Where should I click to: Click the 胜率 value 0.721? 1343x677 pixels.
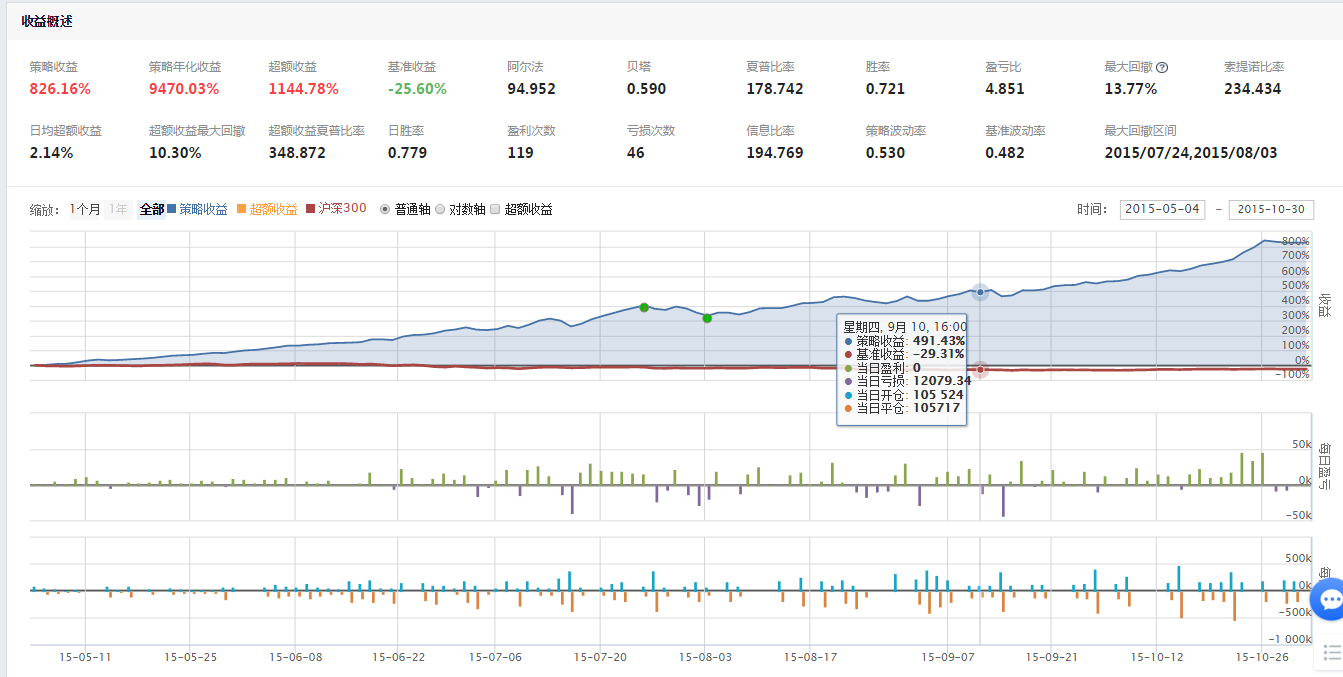pyautogui.click(x=886, y=89)
